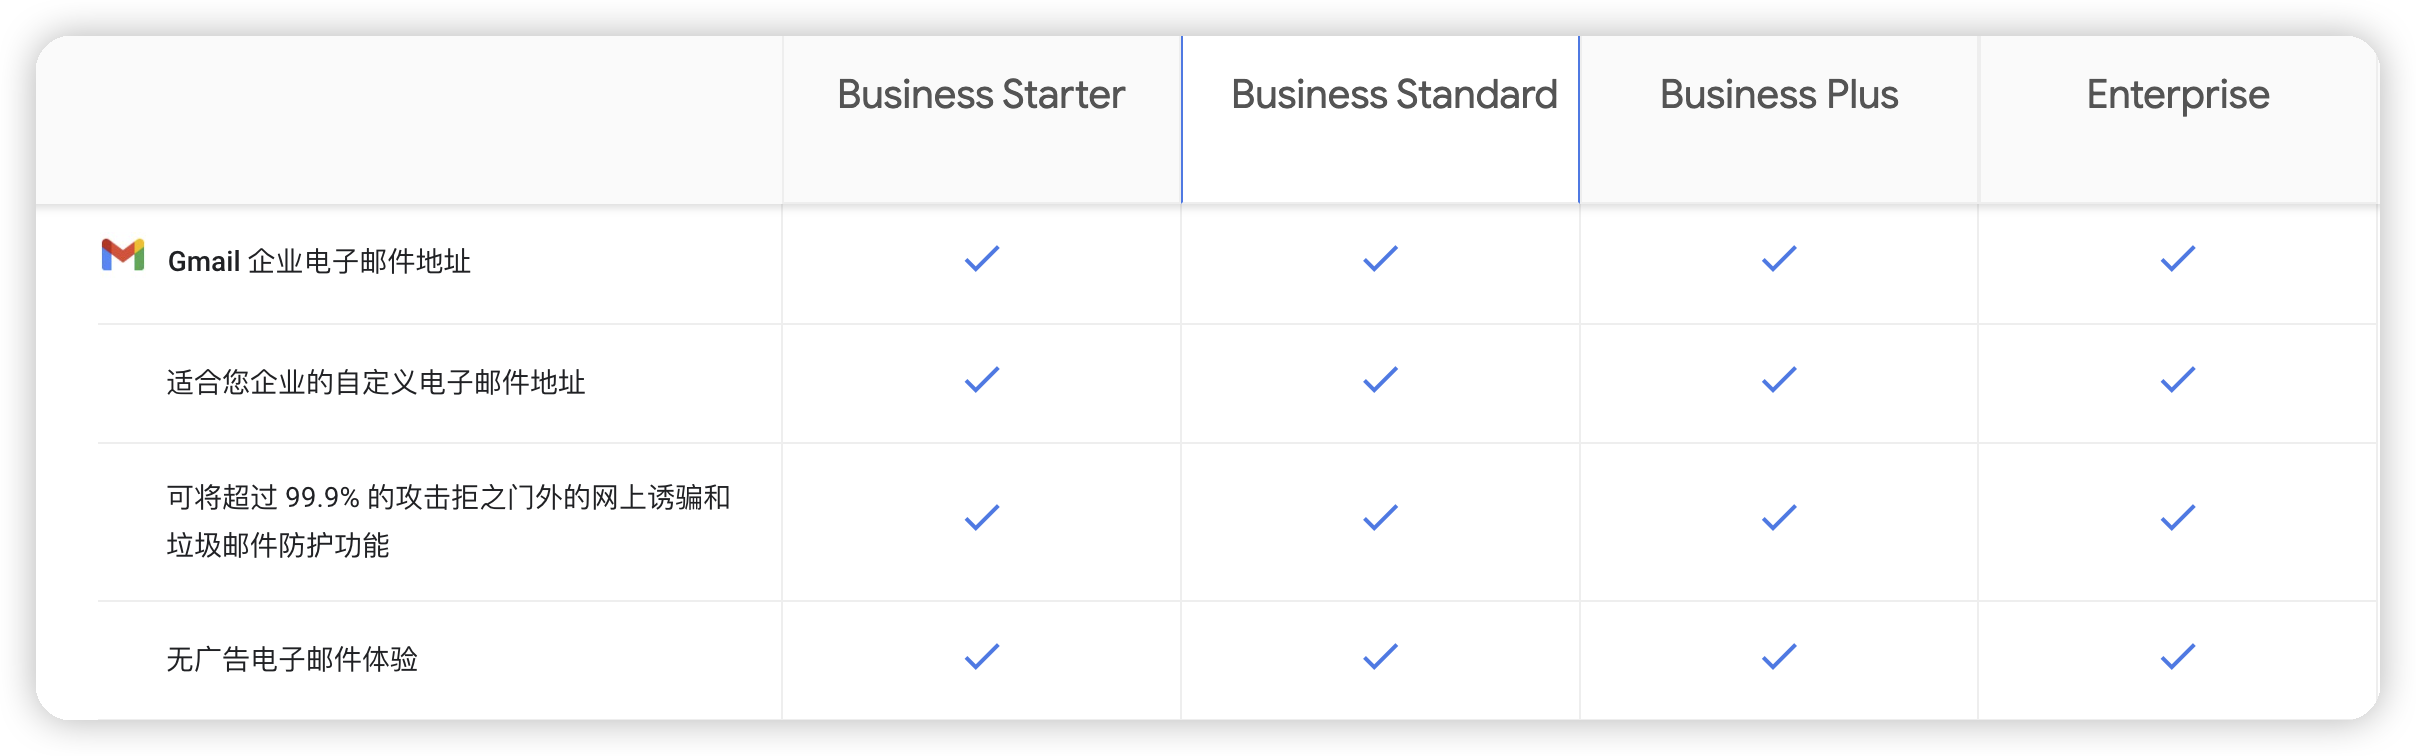Click Enterprise checkmark for ad-free email experience

point(2177,657)
